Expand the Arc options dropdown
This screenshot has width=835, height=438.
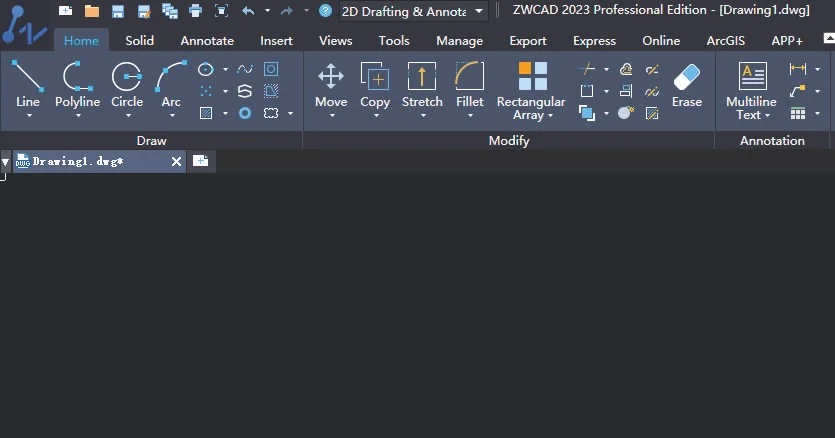[172, 115]
